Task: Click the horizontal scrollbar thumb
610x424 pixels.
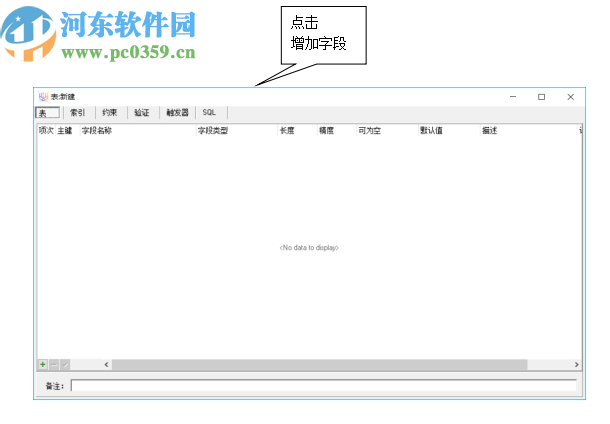Action: point(319,364)
